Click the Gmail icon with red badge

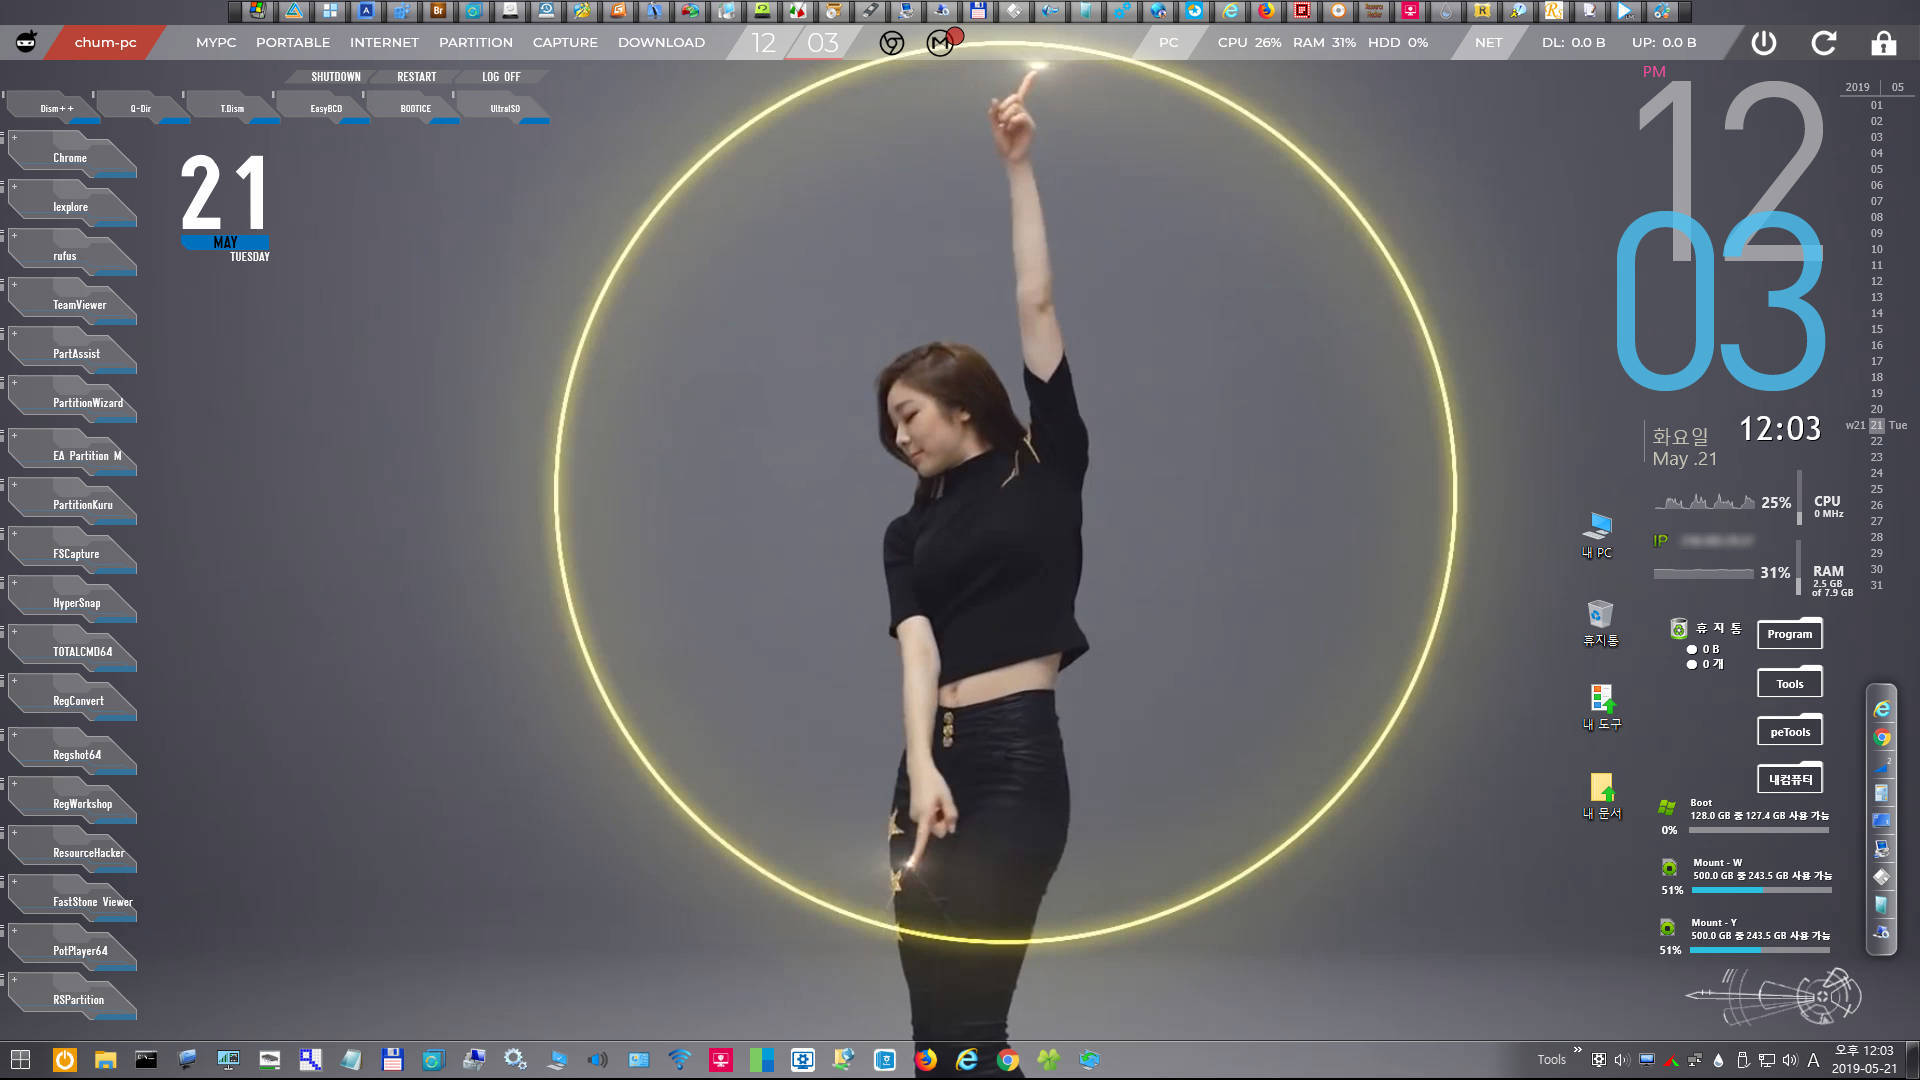942,42
